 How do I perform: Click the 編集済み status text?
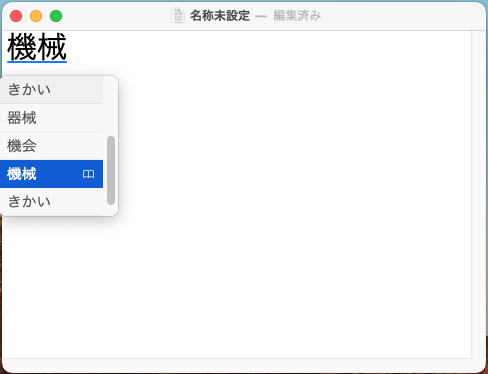coord(297,16)
